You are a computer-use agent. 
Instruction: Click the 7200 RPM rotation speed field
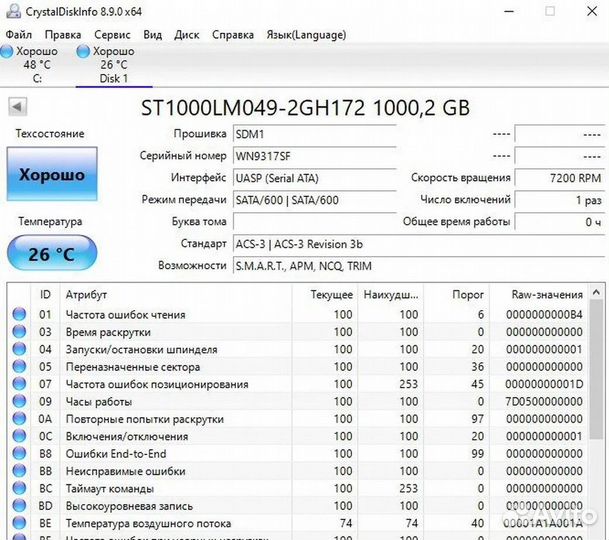(559, 178)
